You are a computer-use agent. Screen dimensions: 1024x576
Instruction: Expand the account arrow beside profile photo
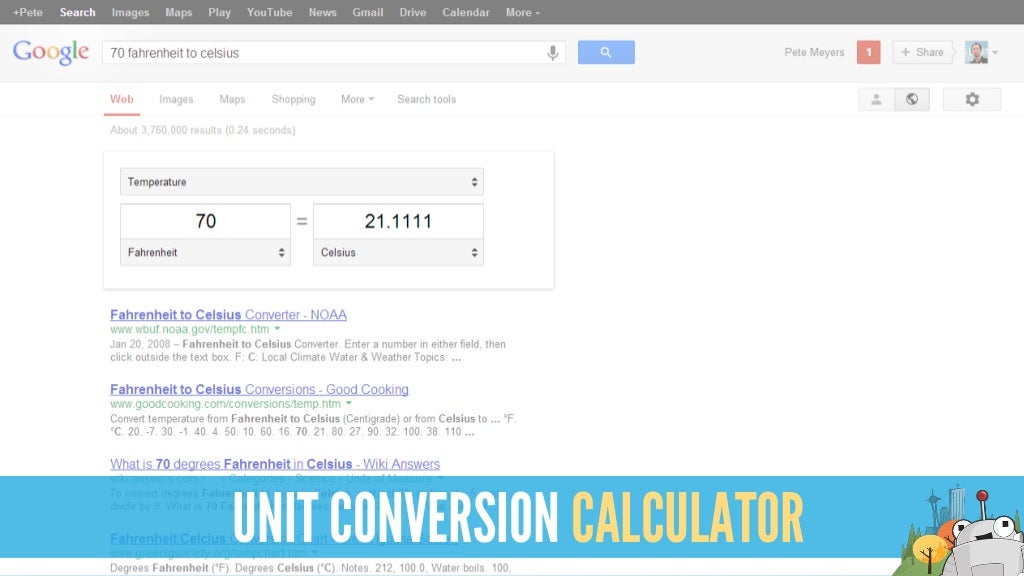click(995, 52)
